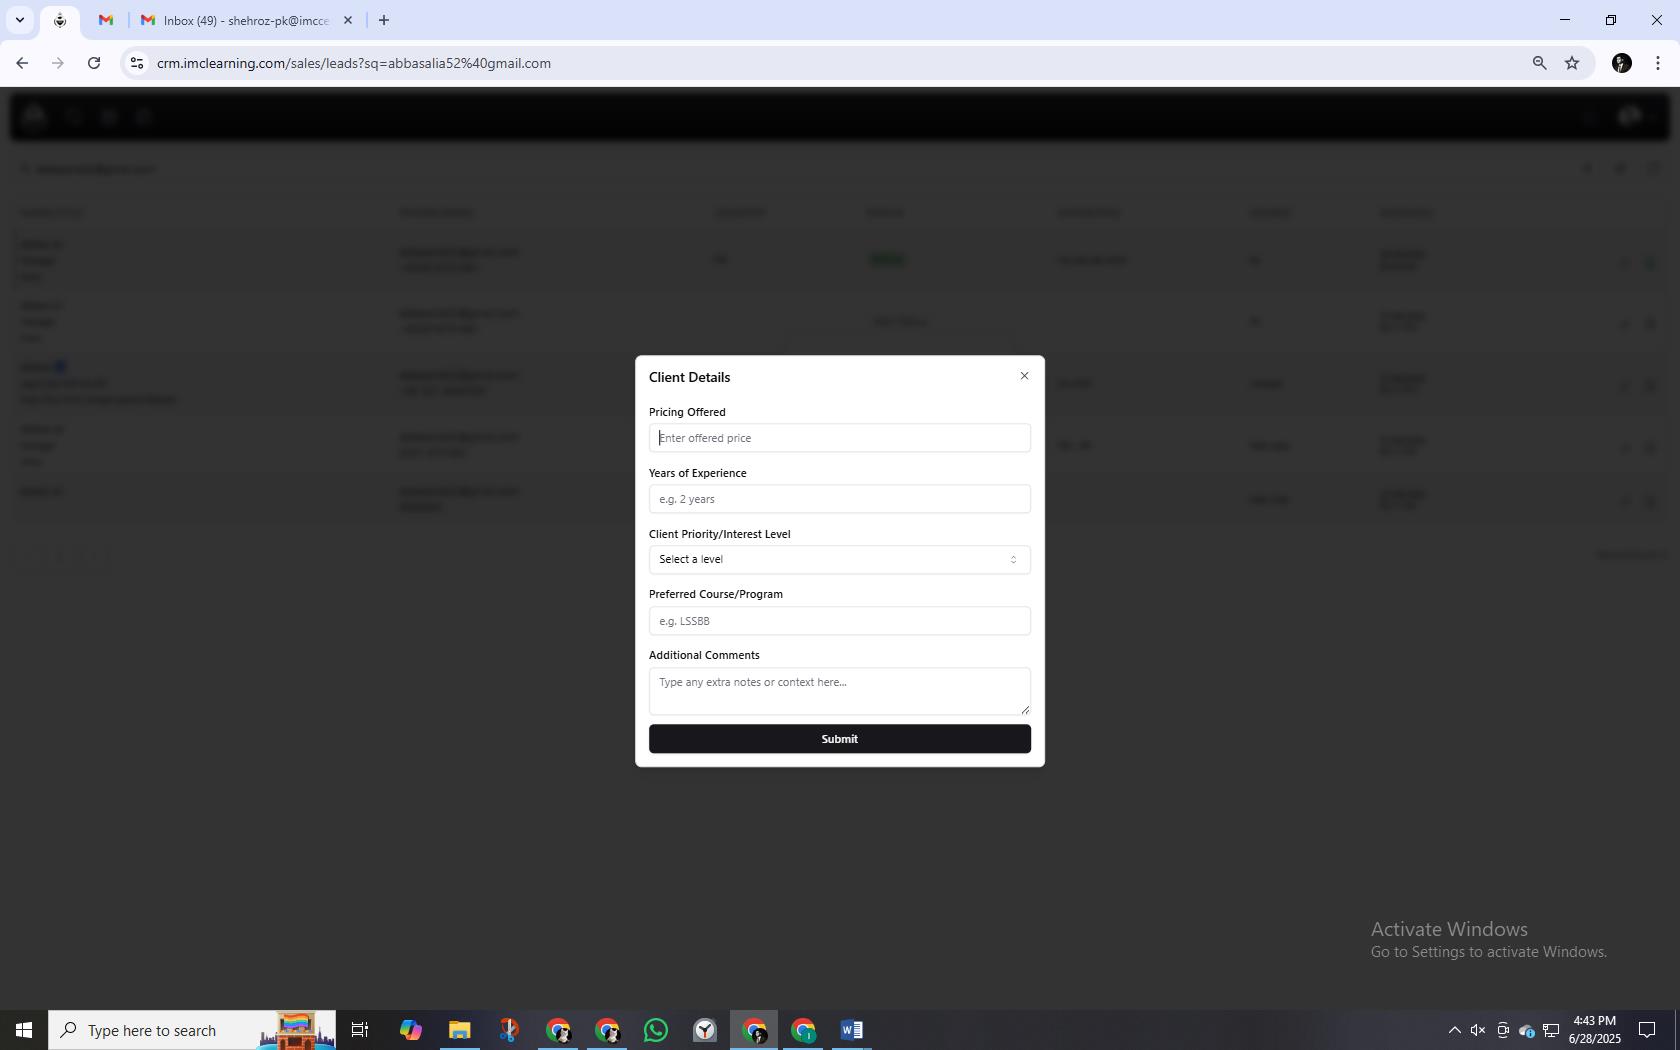Show hidden system tray icons
The width and height of the screenshot is (1680, 1050).
coord(1455,1030)
